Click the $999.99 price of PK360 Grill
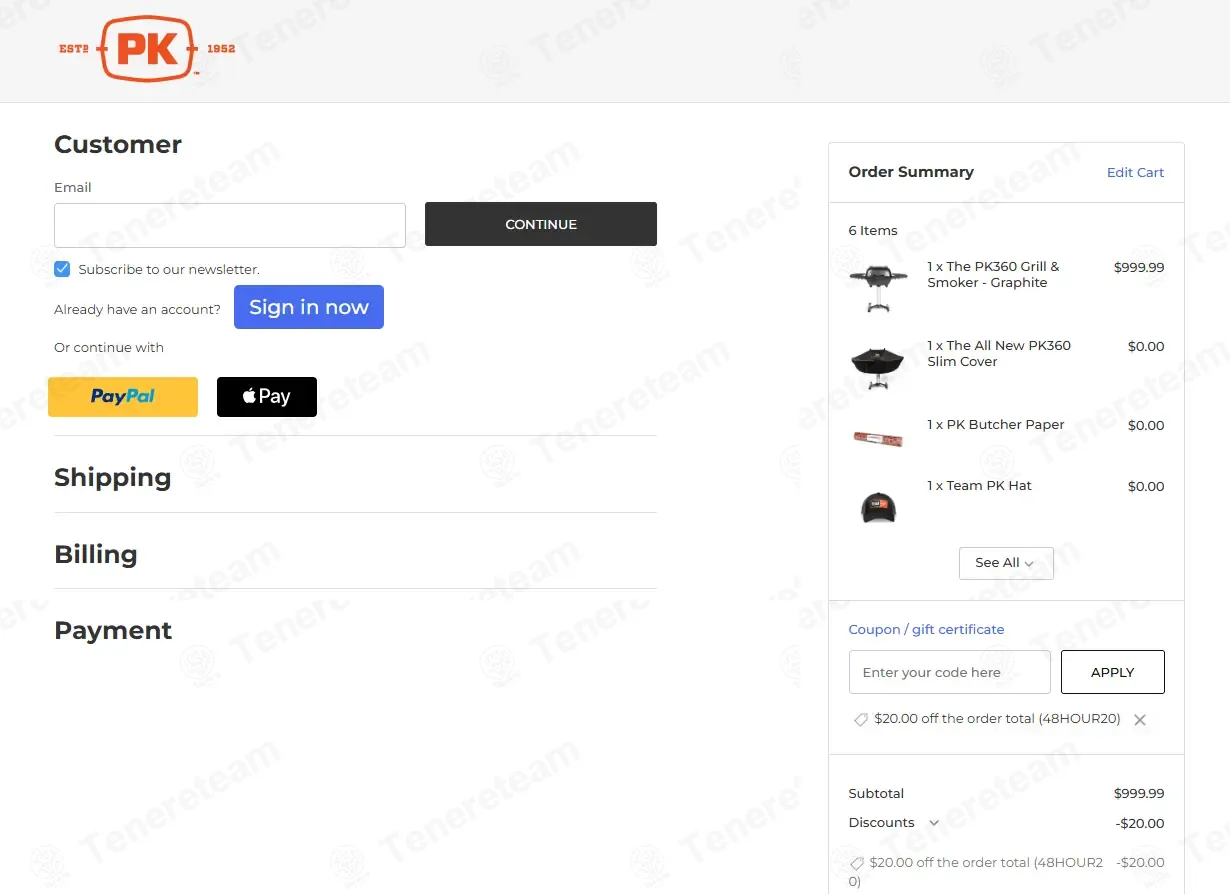Image resolution: width=1230 pixels, height=894 pixels. (1139, 267)
